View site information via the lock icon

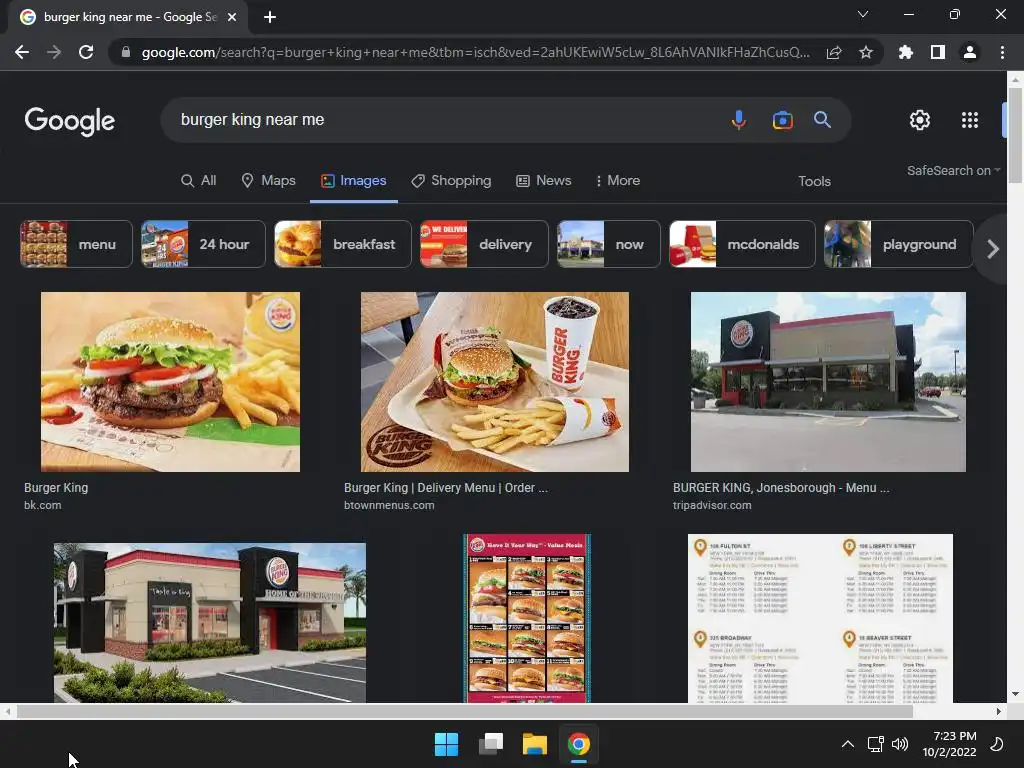[126, 52]
